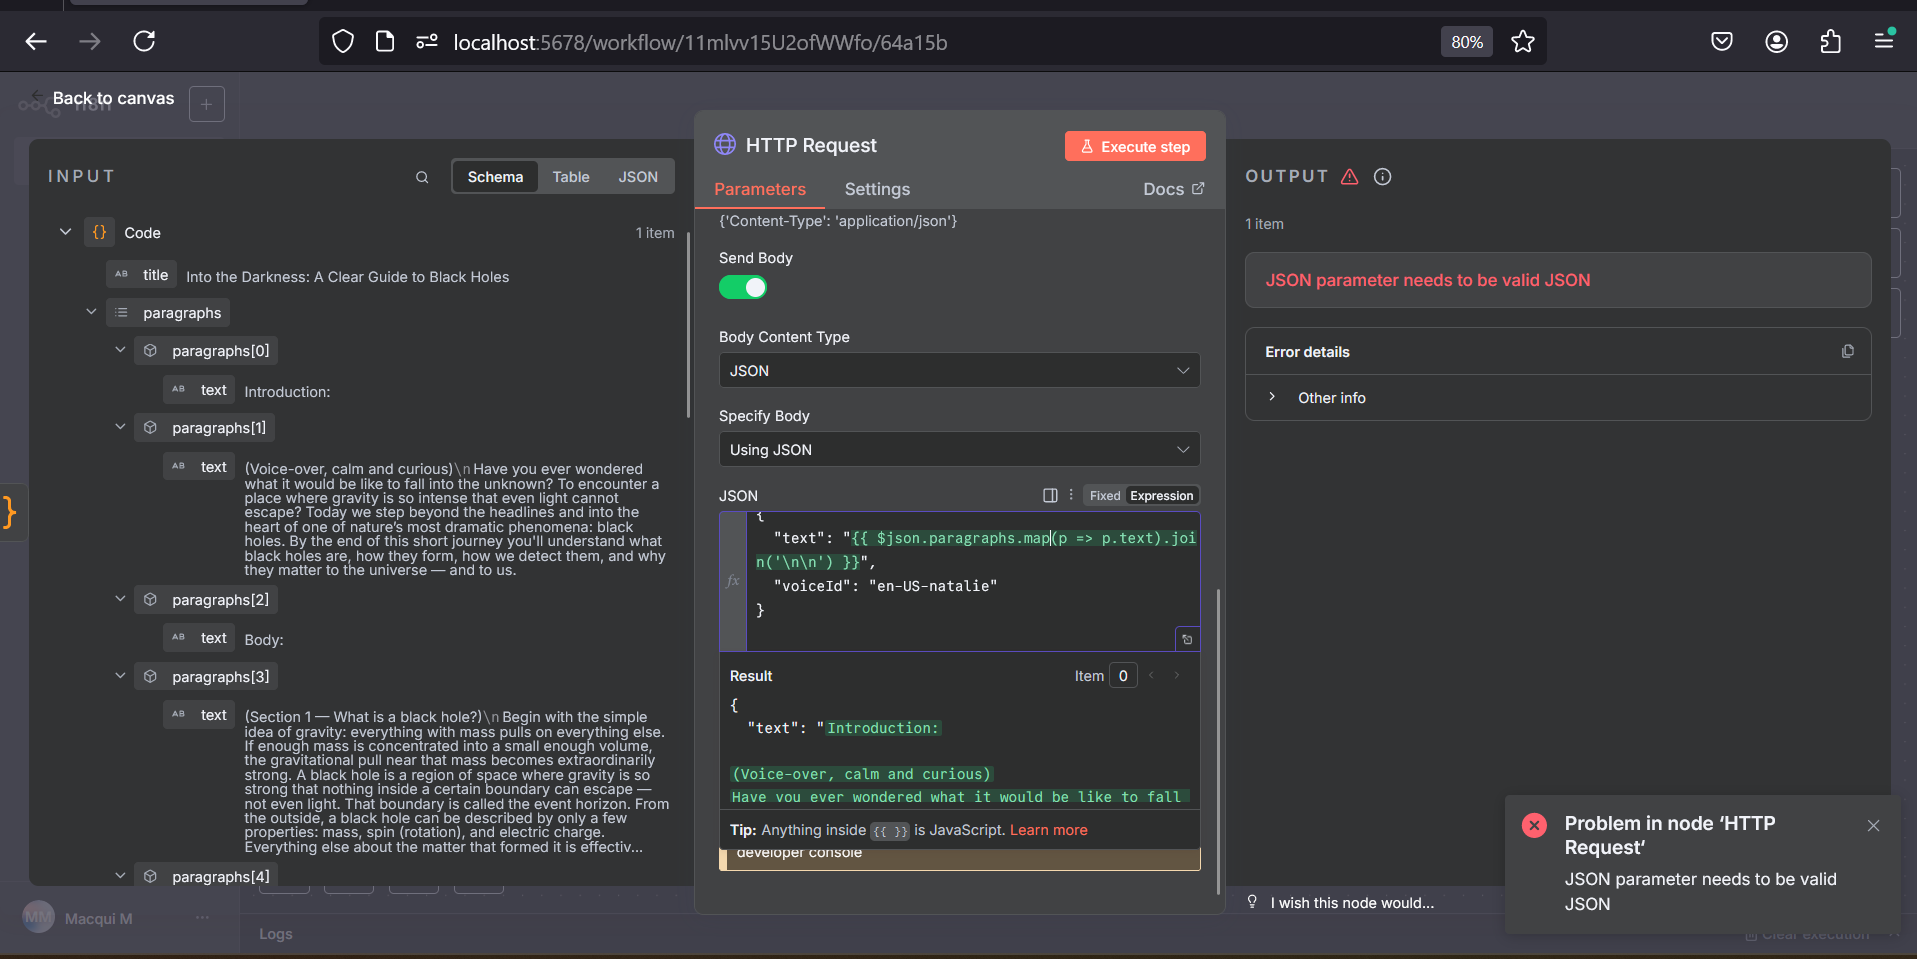Expand Other info in Error details
Image resolution: width=1917 pixels, height=959 pixels.
(1330, 398)
